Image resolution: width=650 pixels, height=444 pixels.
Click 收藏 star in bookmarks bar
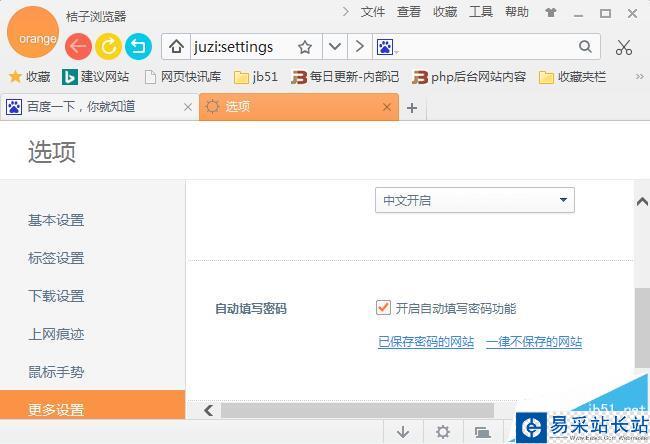pos(29,77)
